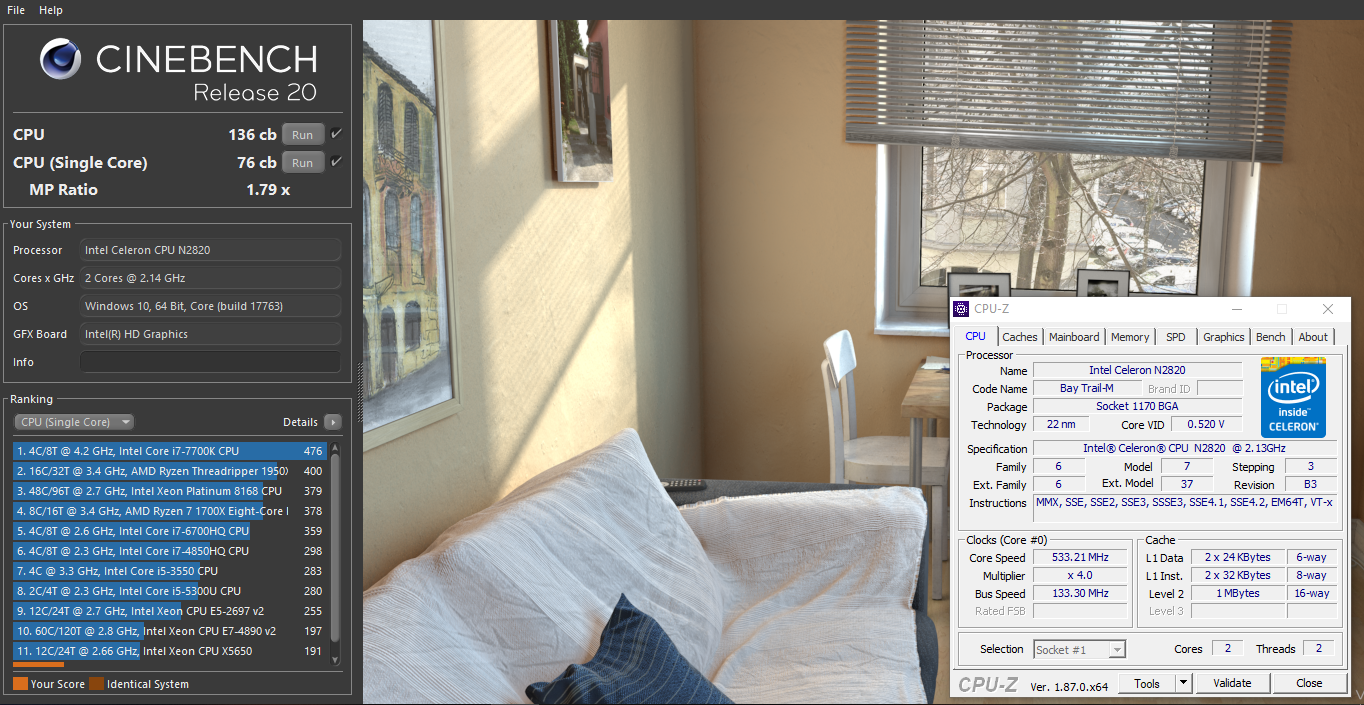The height and width of the screenshot is (705, 1364).
Task: Select ranking row AMD Ryzen Threadripper 1950
Action: point(171,471)
